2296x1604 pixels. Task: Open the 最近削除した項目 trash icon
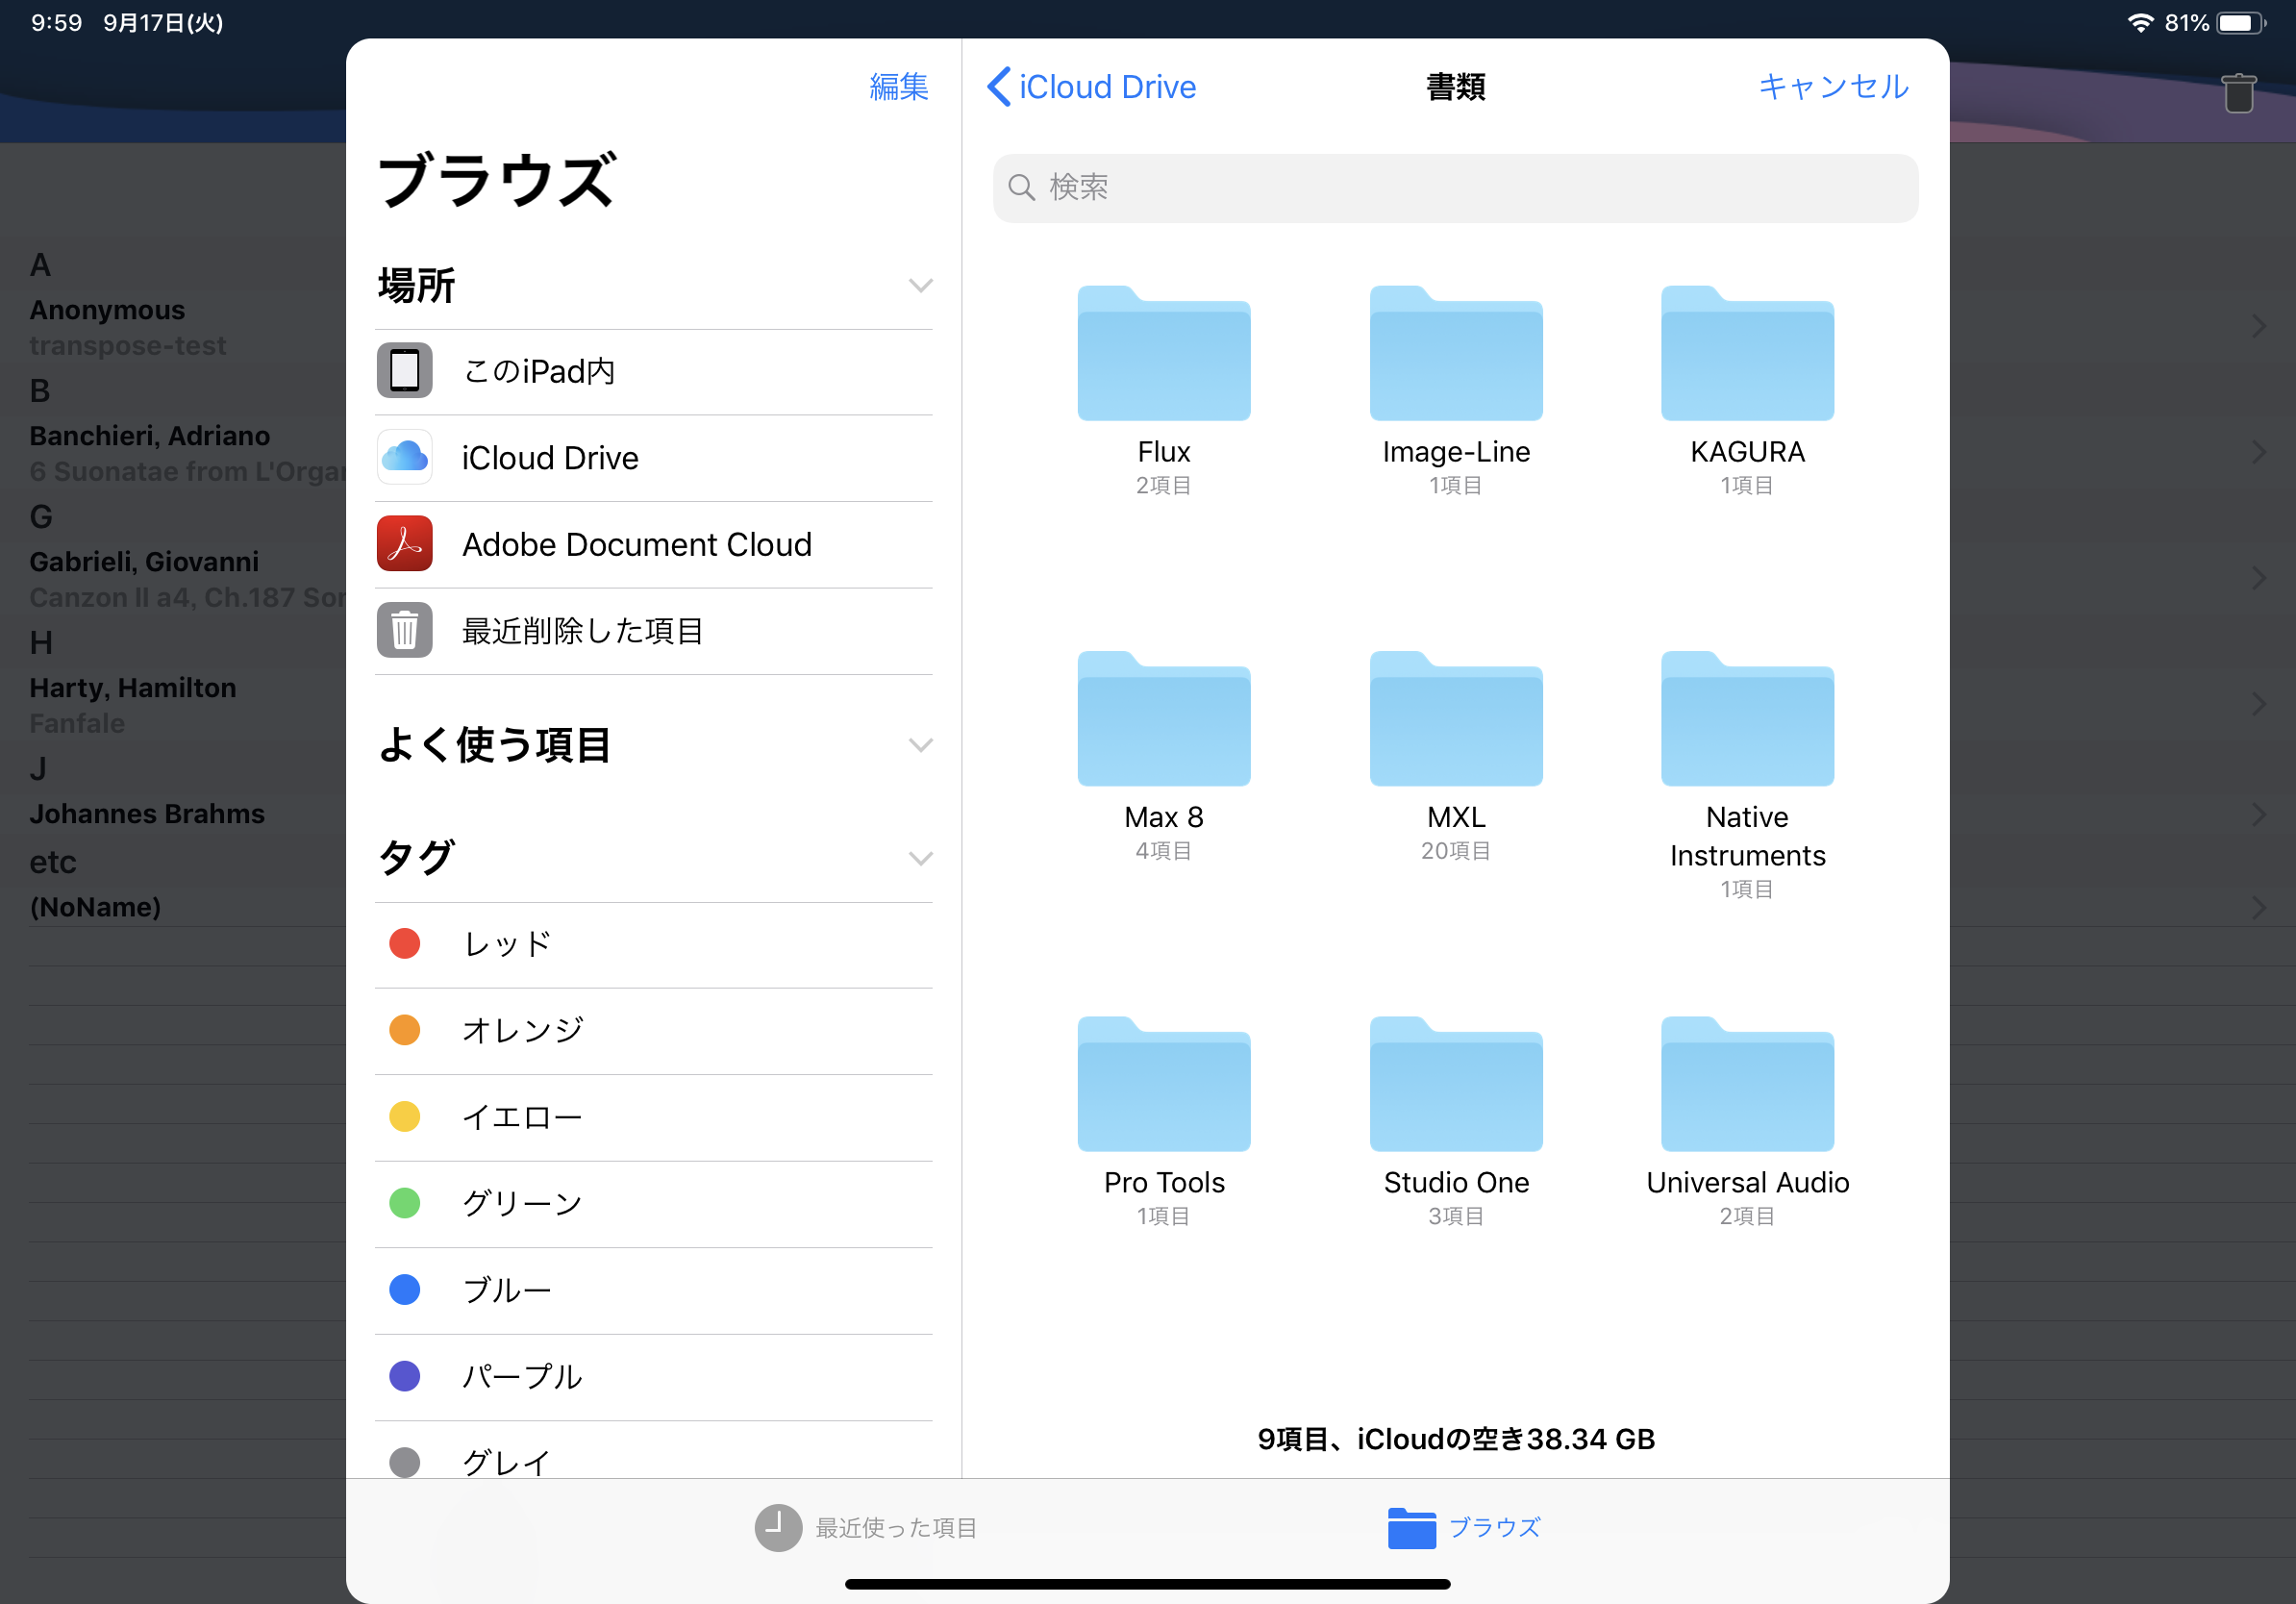[x=404, y=630]
